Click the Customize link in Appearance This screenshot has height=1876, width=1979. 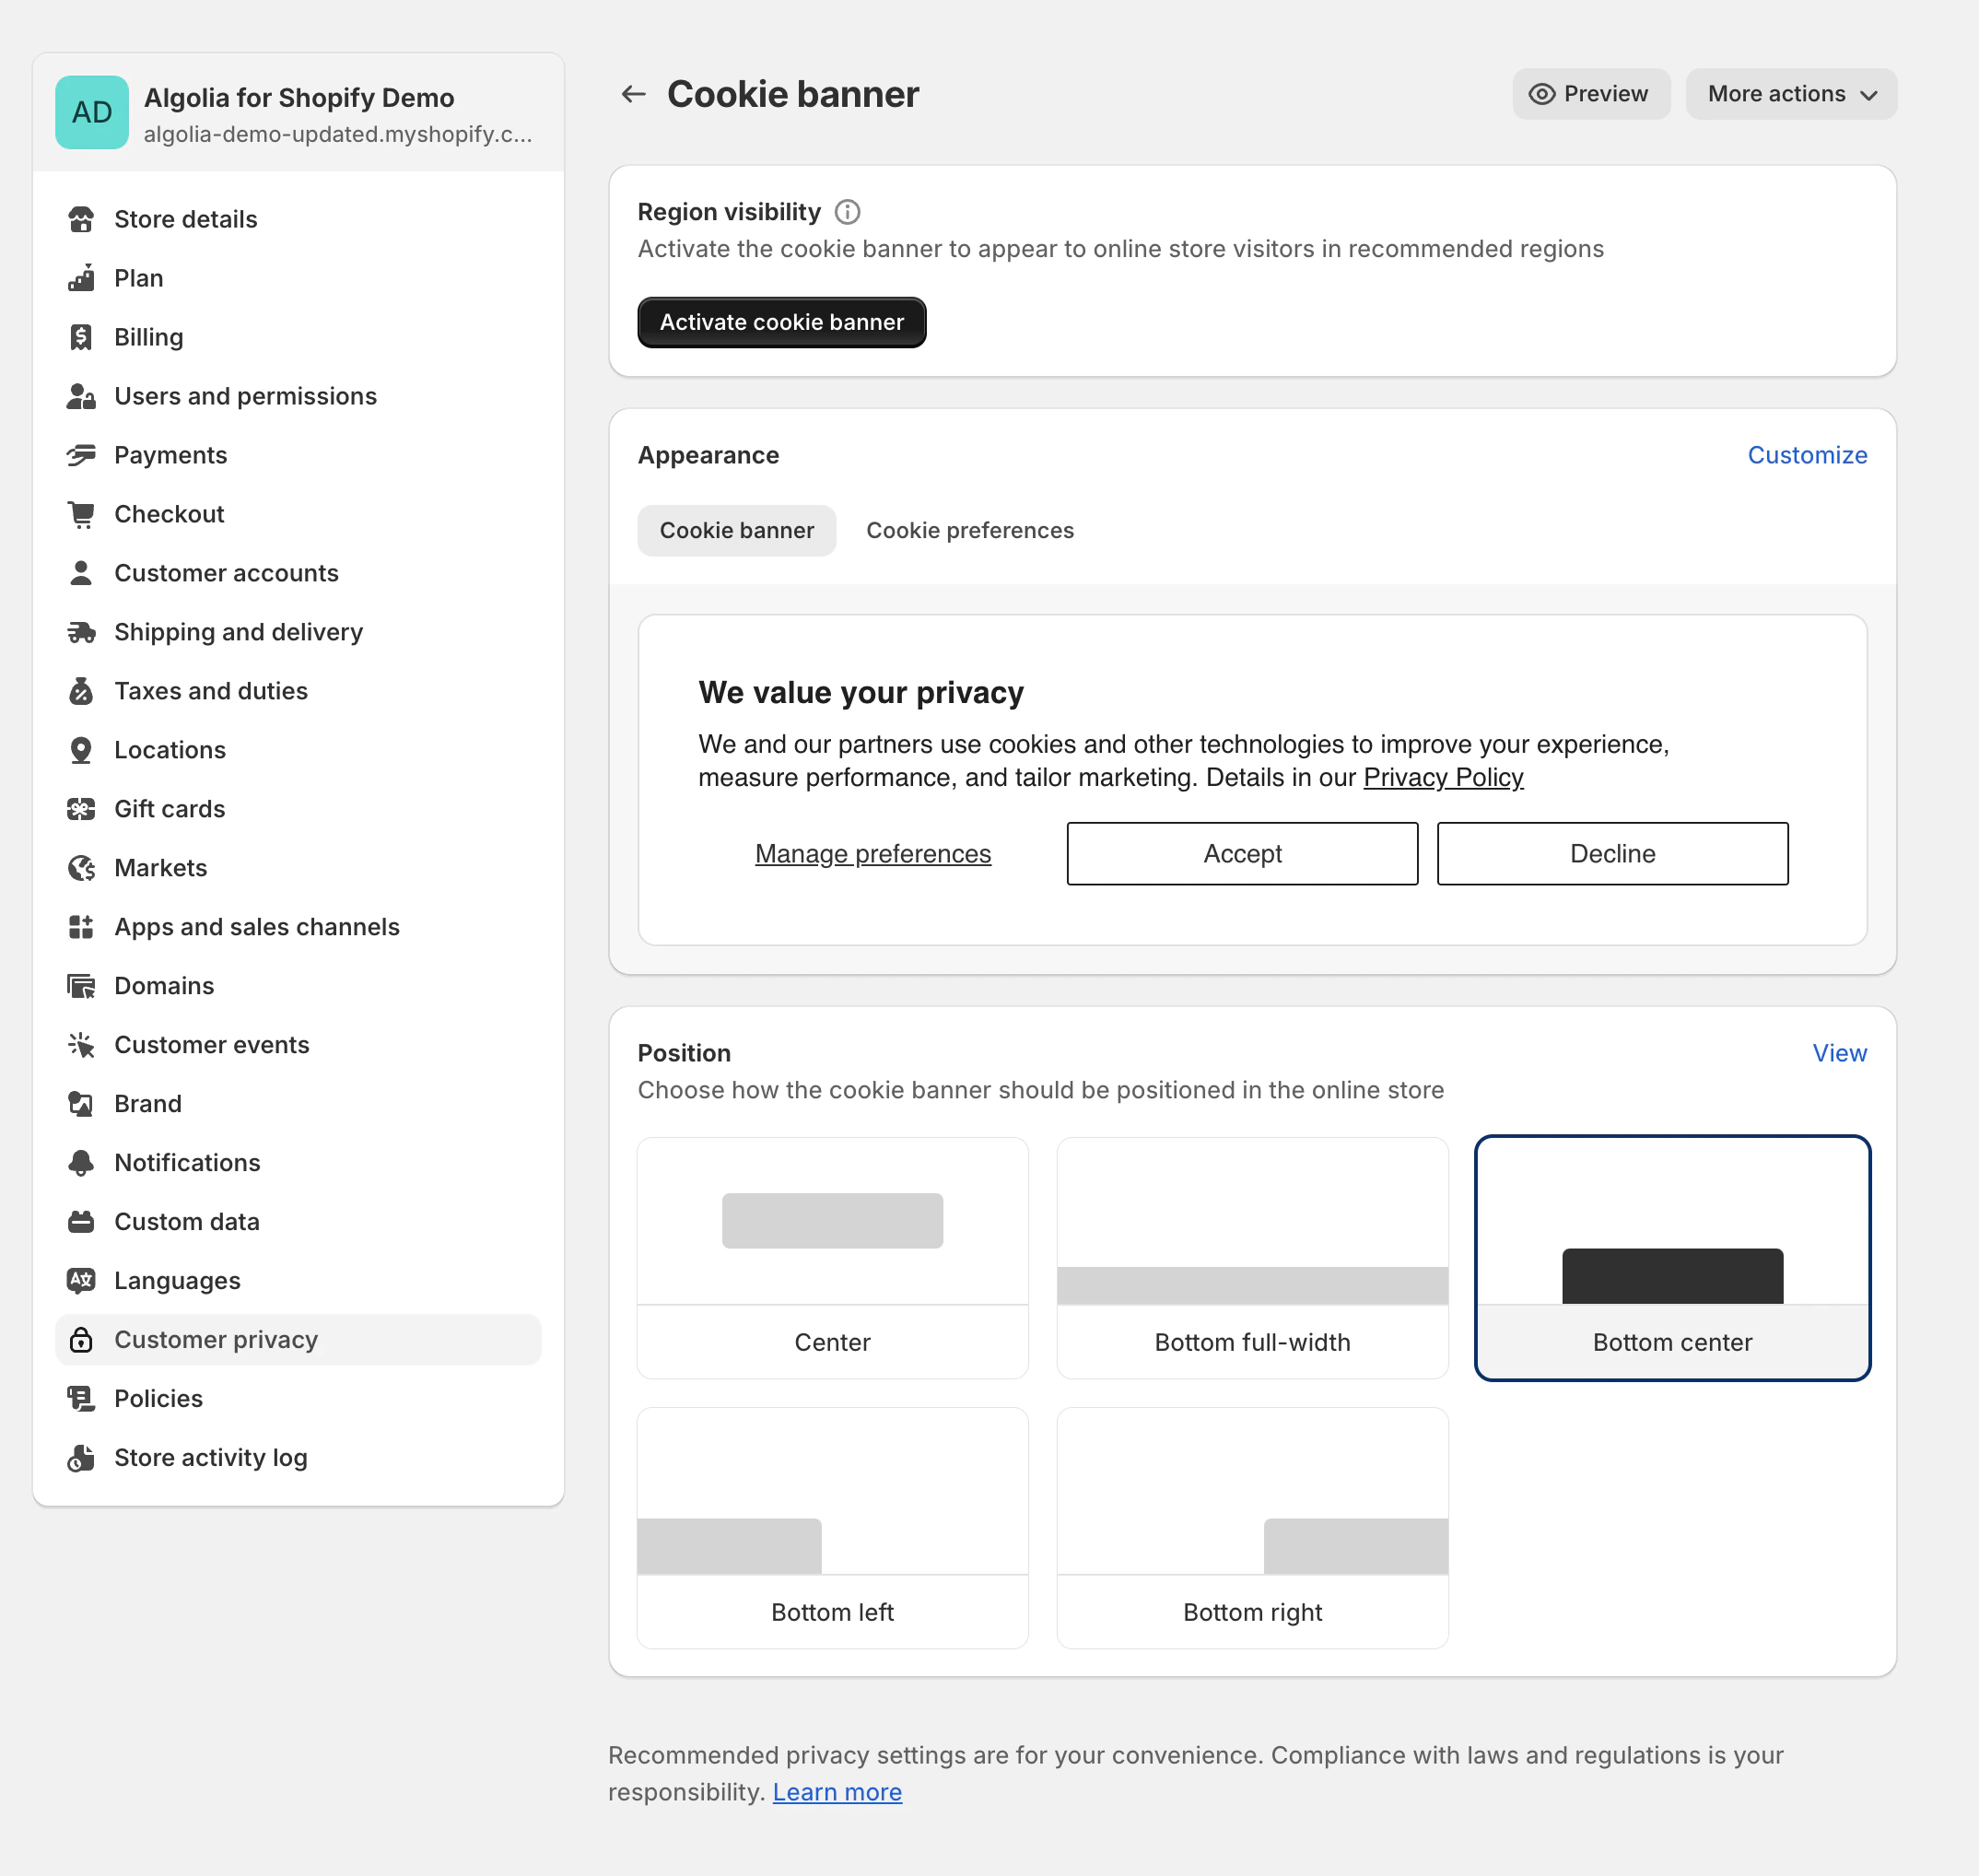coord(1806,455)
